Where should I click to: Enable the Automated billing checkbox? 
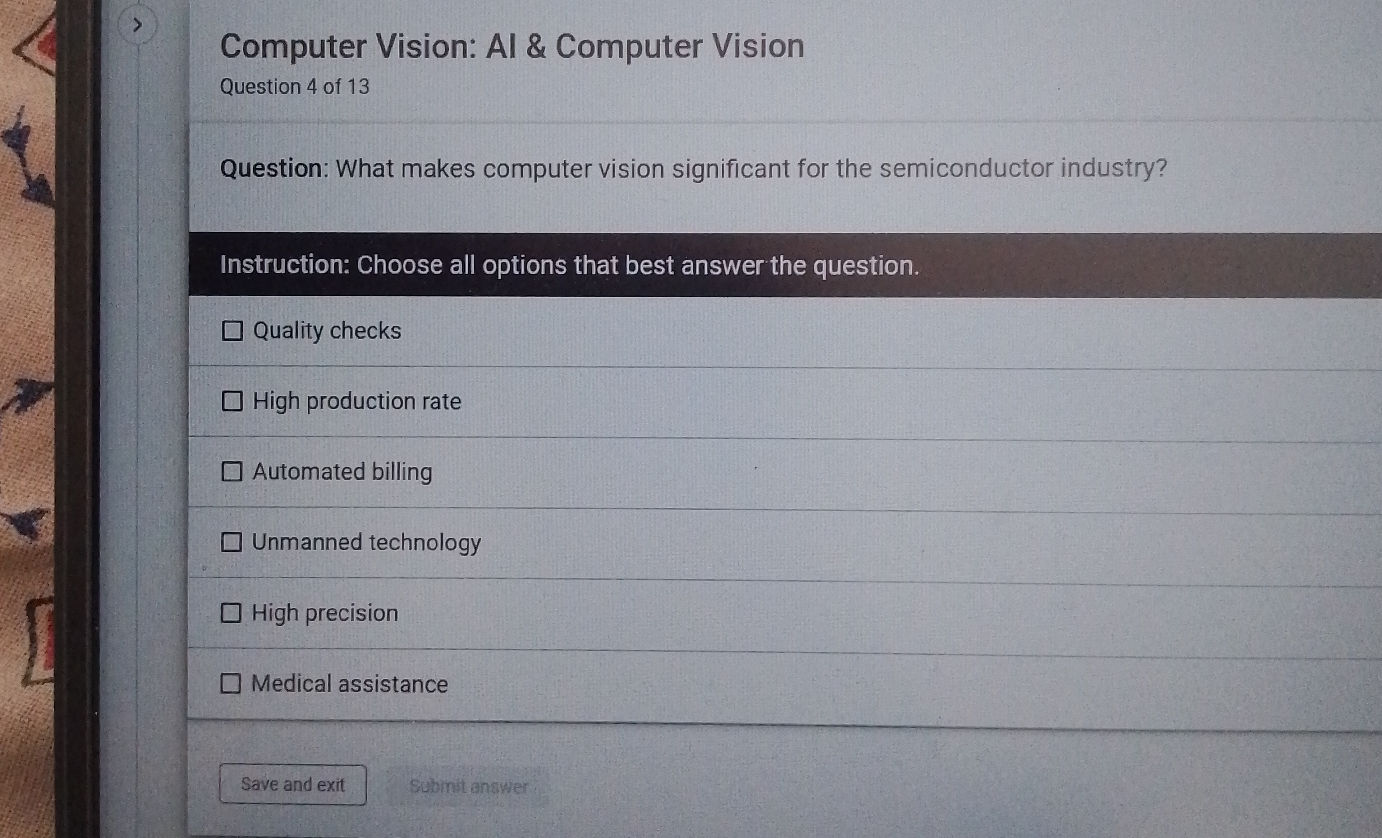(x=231, y=472)
